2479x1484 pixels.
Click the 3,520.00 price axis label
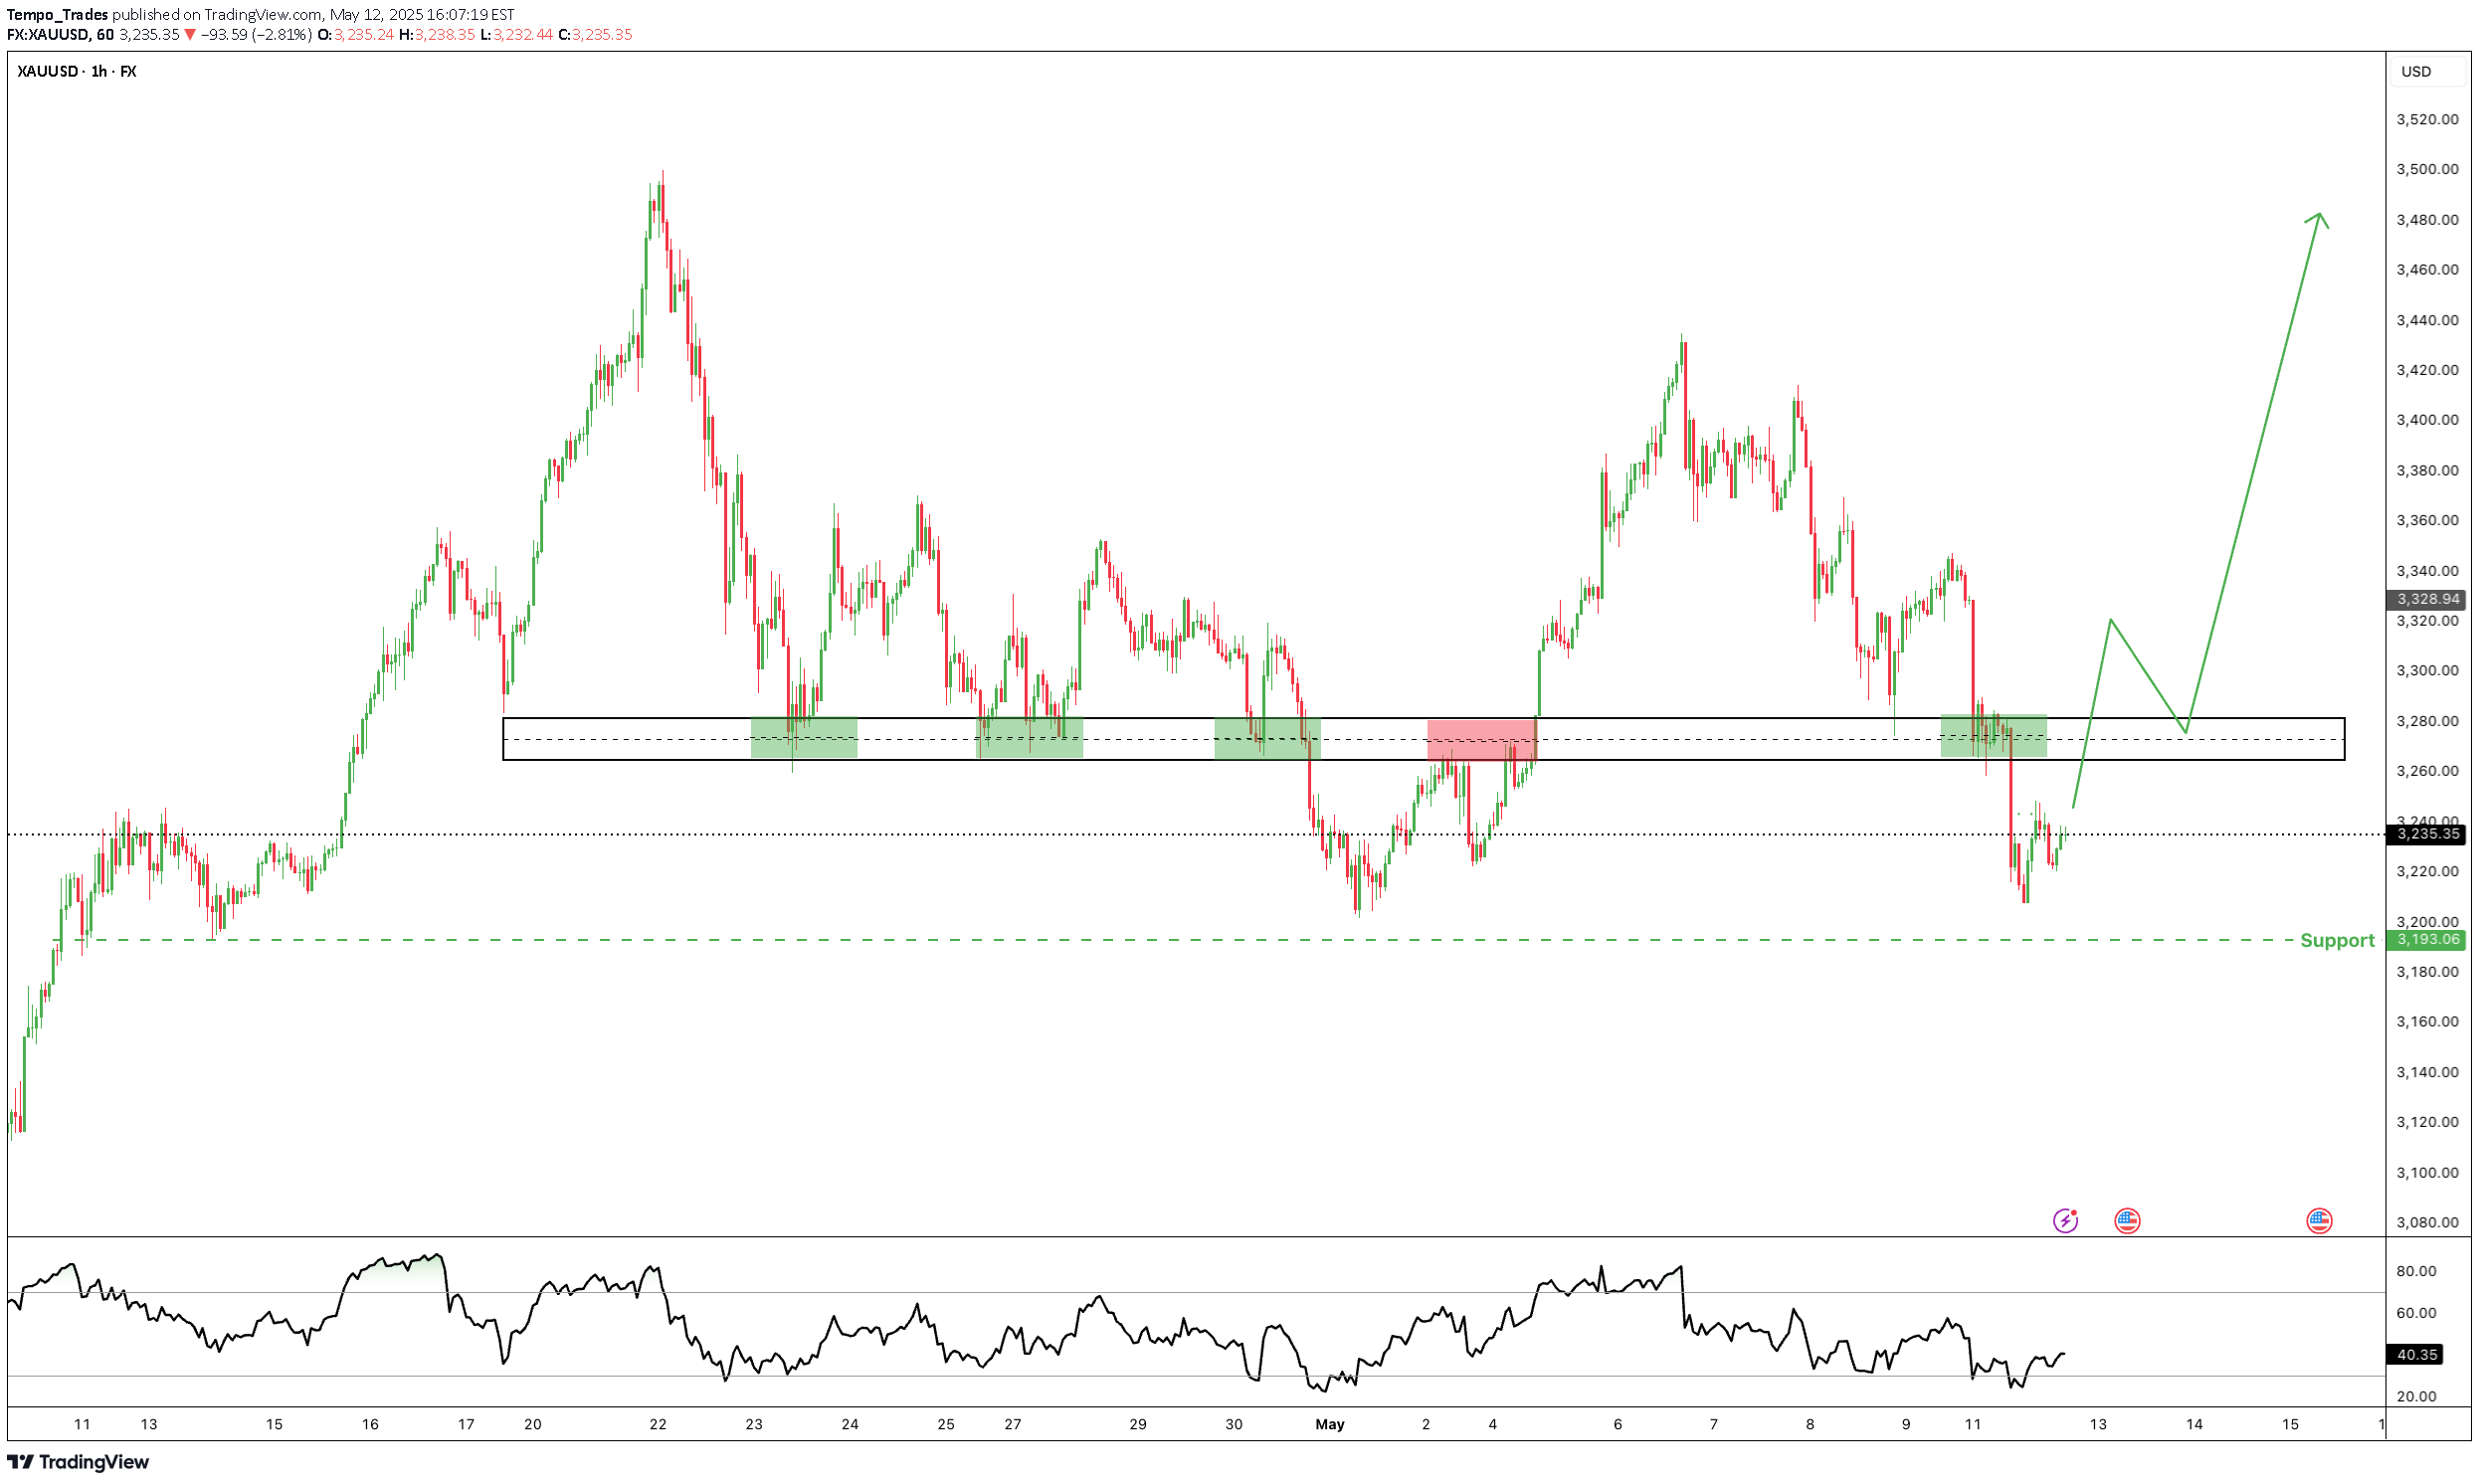(x=2428, y=119)
